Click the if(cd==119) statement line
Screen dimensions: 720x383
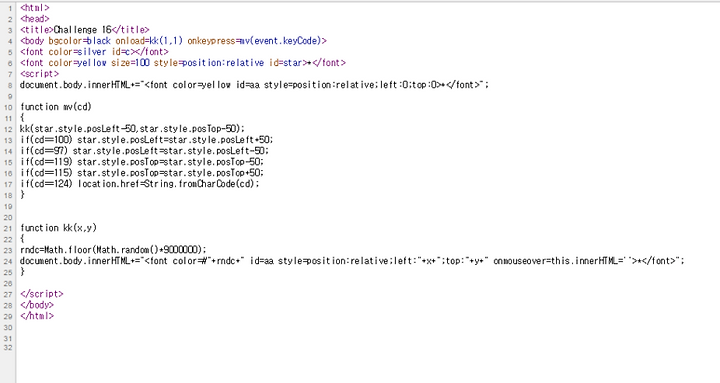[x=142, y=162]
